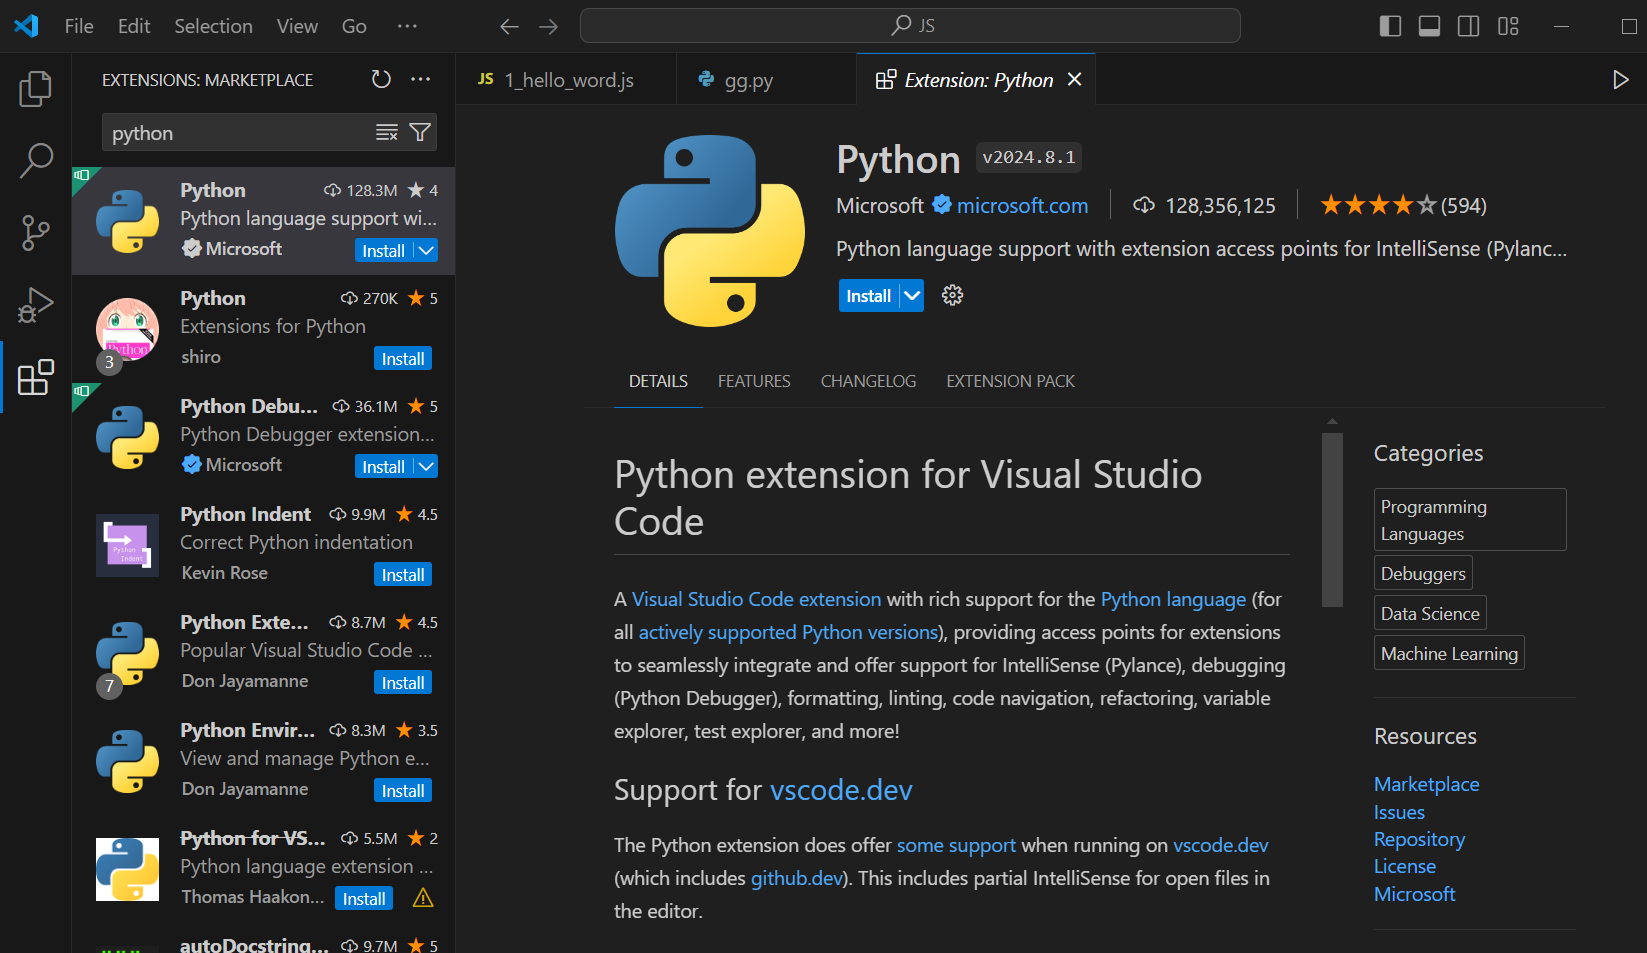Refresh the extensions marketplace list

tap(381, 79)
